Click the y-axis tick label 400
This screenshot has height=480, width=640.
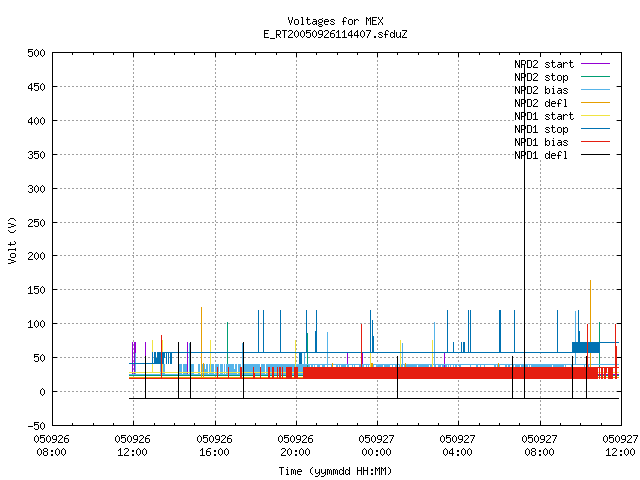tap(36, 121)
